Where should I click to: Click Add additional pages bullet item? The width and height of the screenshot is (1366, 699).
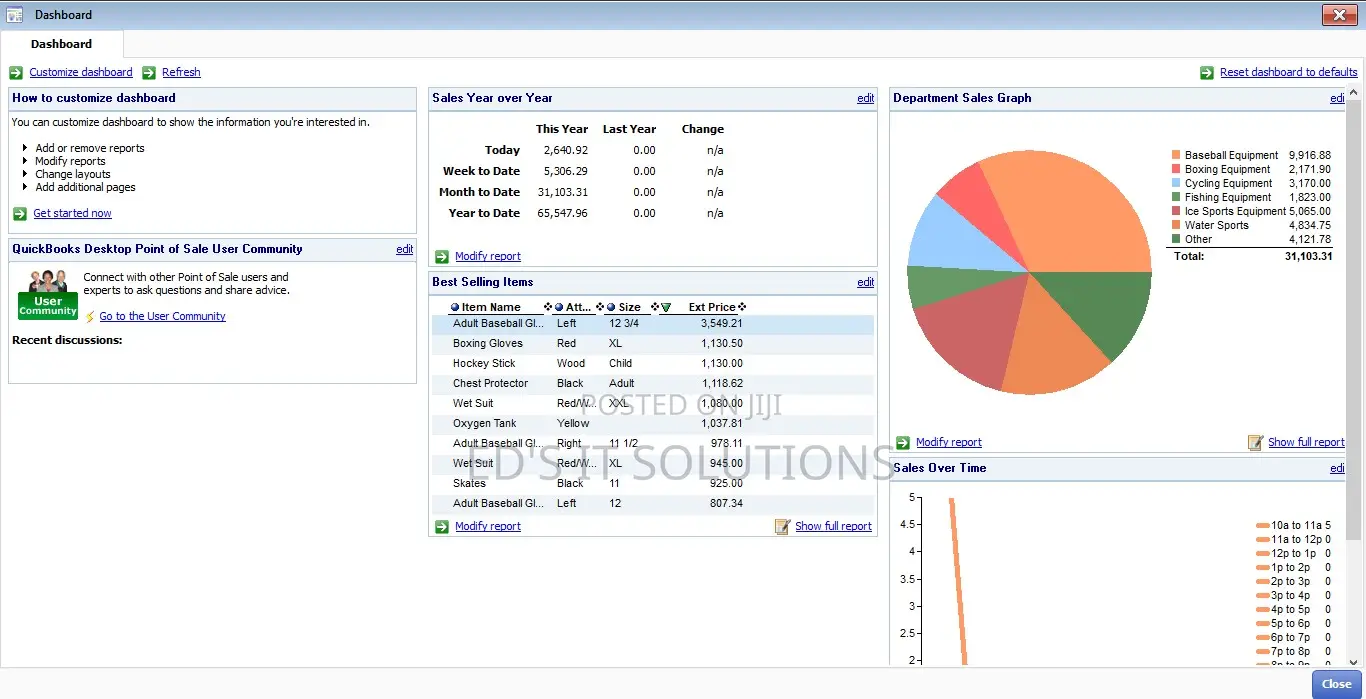click(85, 187)
